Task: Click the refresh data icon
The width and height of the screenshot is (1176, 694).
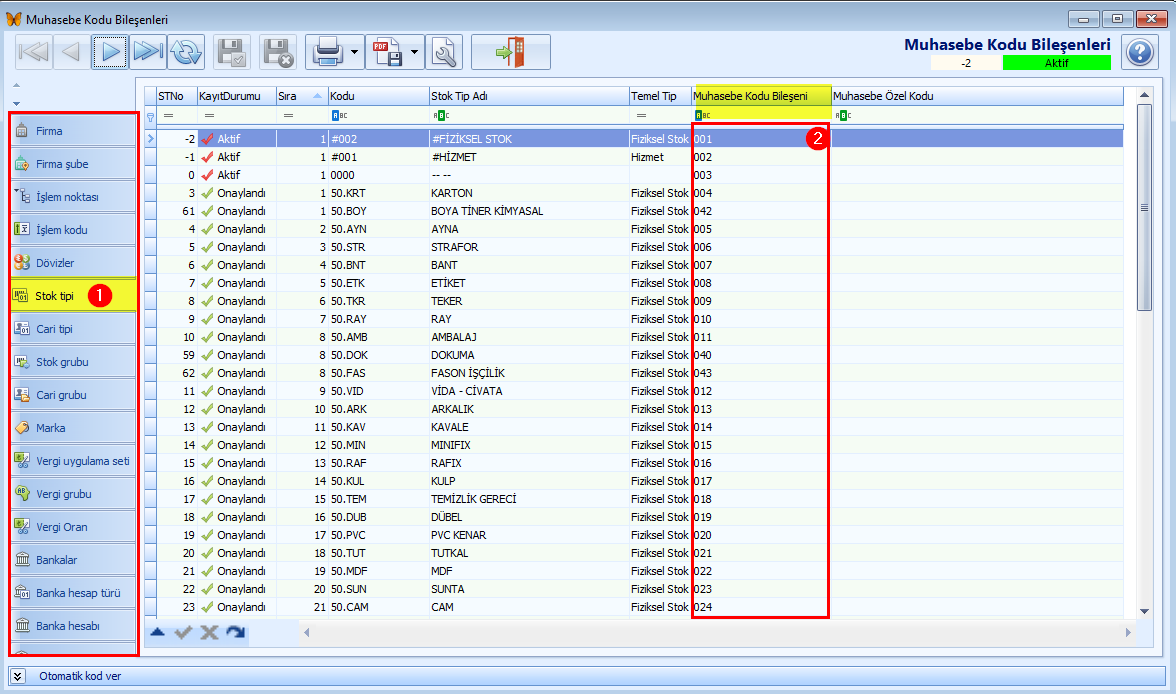Action: [186, 52]
